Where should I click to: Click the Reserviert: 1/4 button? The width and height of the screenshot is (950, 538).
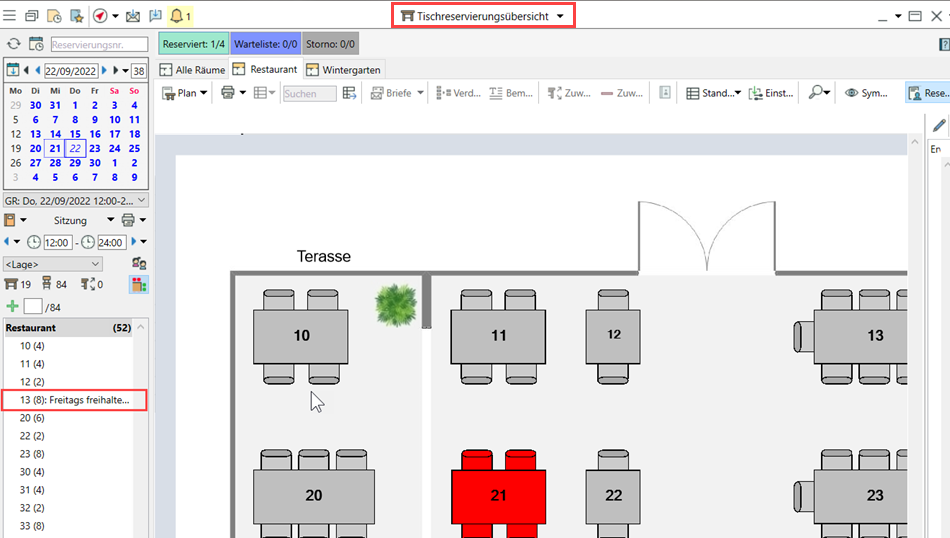[194, 44]
